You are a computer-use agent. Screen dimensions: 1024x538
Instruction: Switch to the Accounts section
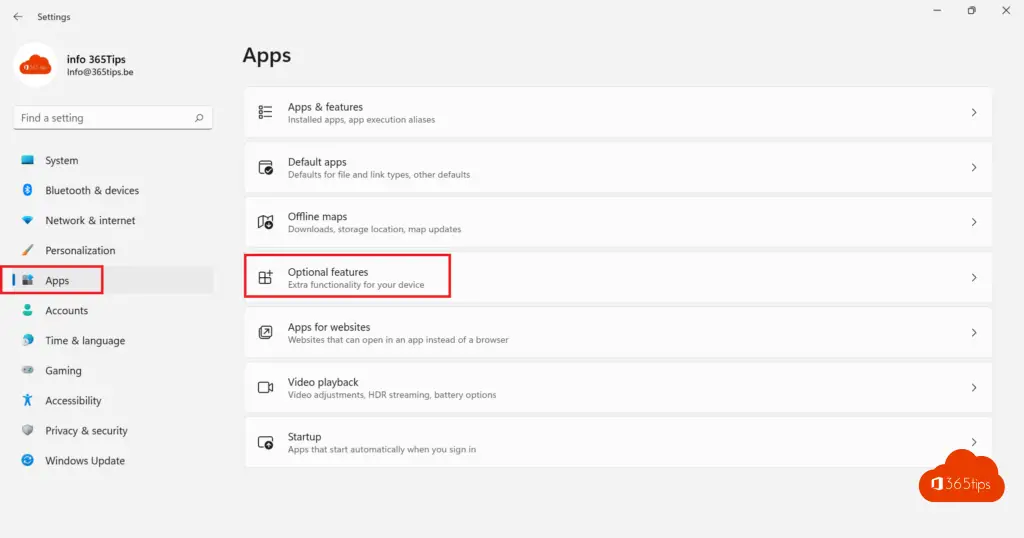click(66, 311)
